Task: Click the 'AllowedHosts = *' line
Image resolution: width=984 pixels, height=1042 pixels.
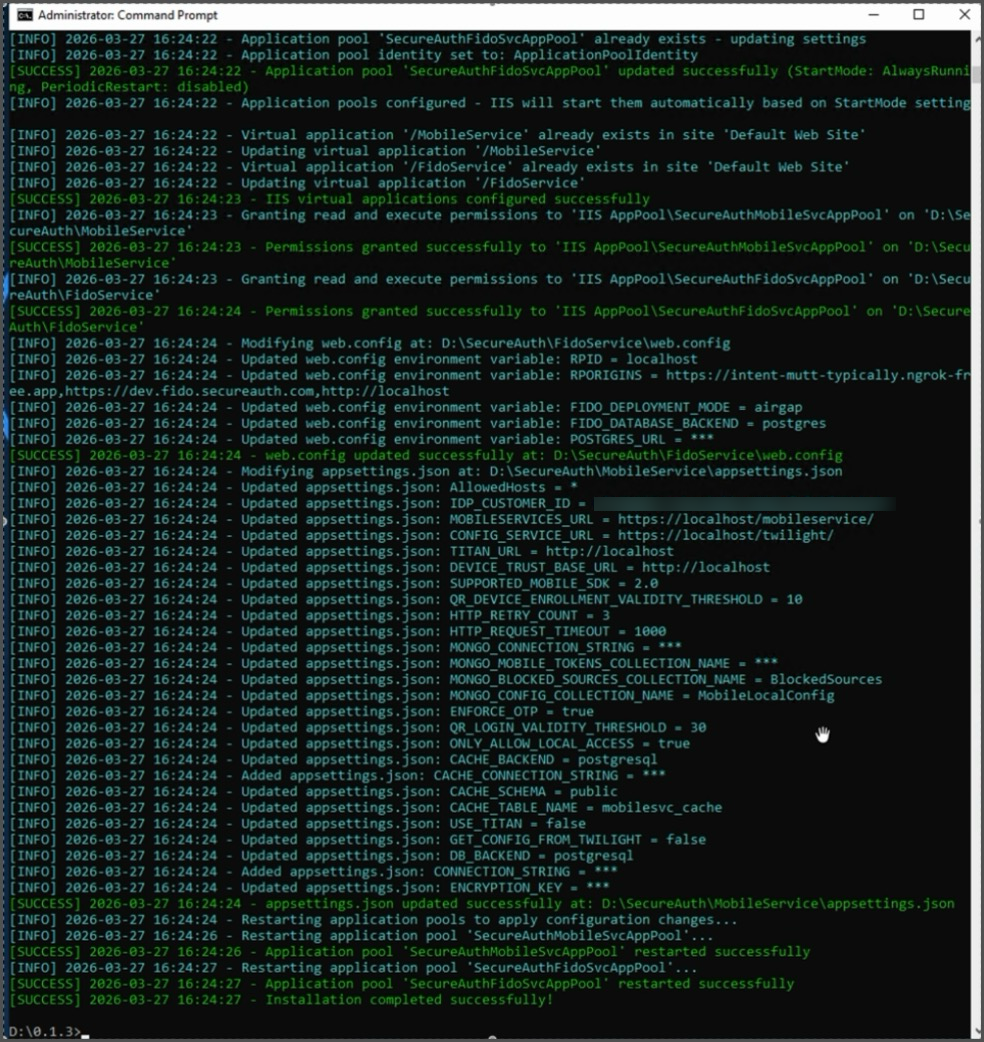Action: [x=294, y=487]
